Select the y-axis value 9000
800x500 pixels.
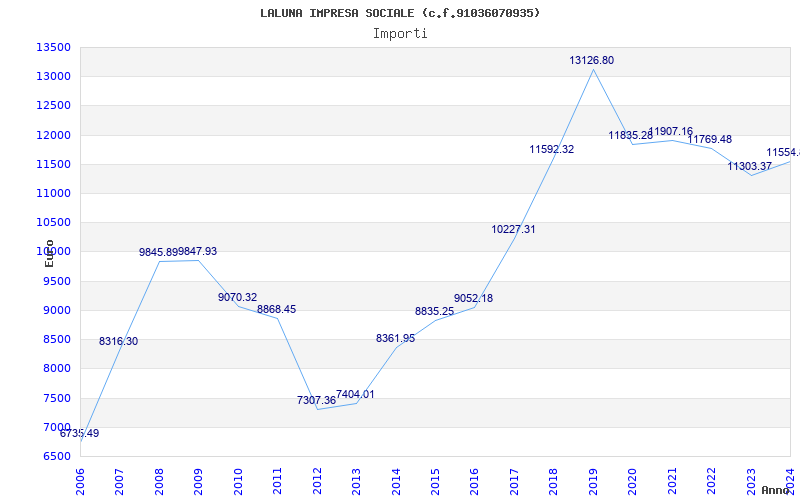[x=56, y=310]
